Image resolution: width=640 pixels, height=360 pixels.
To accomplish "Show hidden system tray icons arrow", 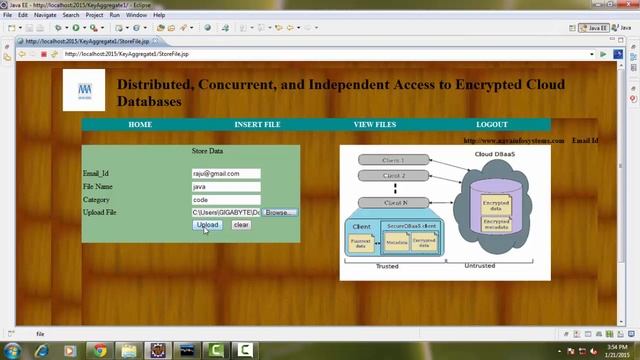I will 559,351.
